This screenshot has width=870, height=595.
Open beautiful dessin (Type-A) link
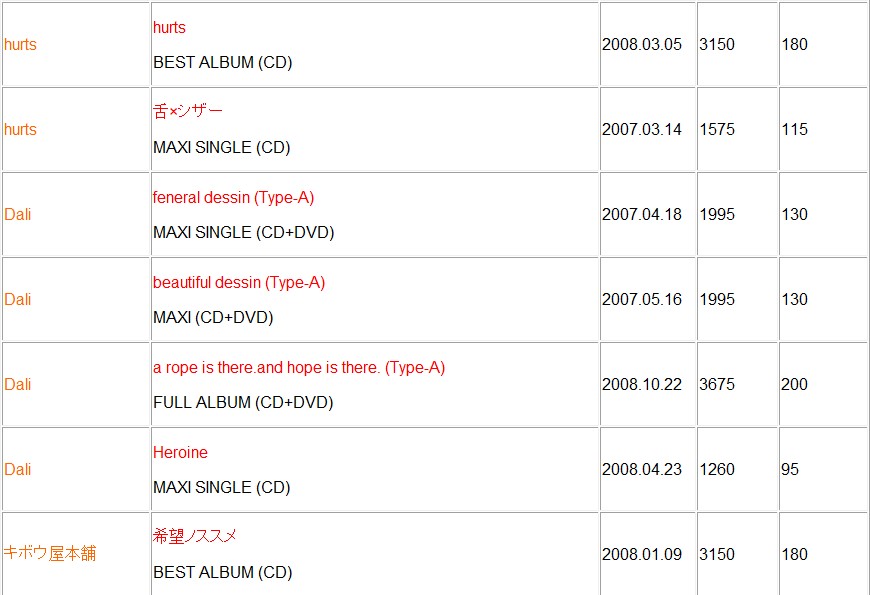click(x=238, y=283)
